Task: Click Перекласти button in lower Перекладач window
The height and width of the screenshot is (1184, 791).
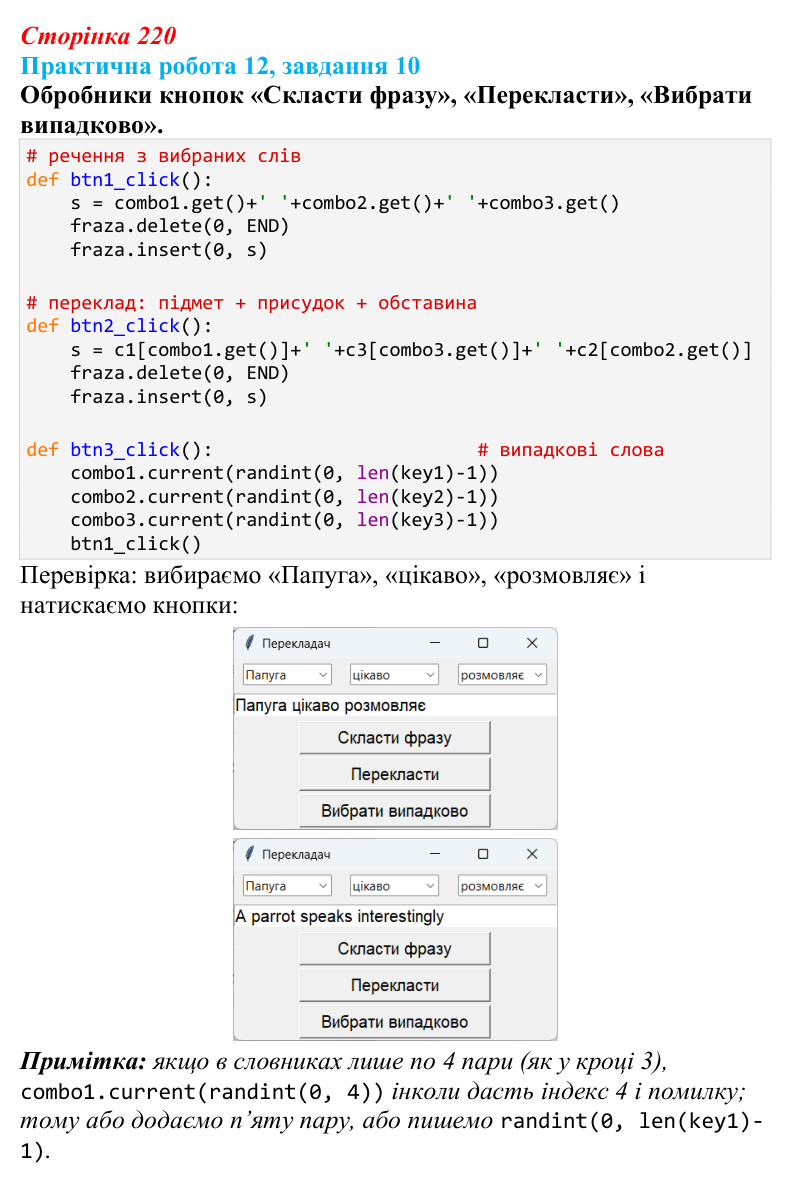Action: click(395, 985)
